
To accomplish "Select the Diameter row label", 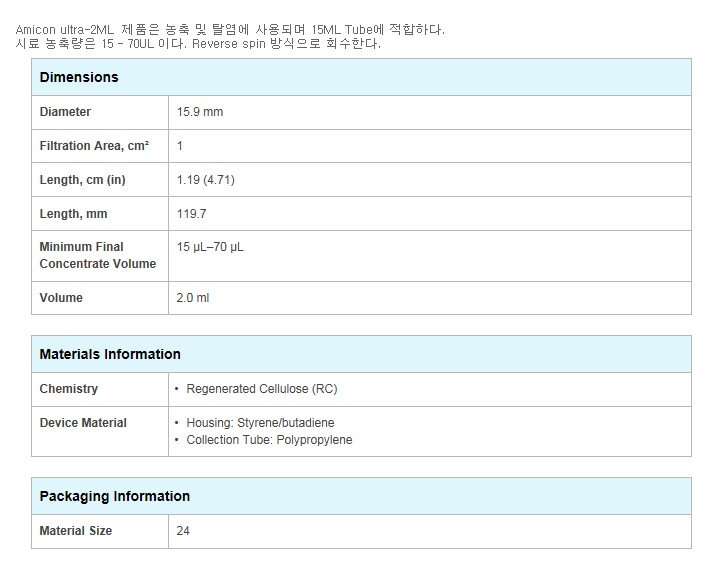I will pos(65,112).
